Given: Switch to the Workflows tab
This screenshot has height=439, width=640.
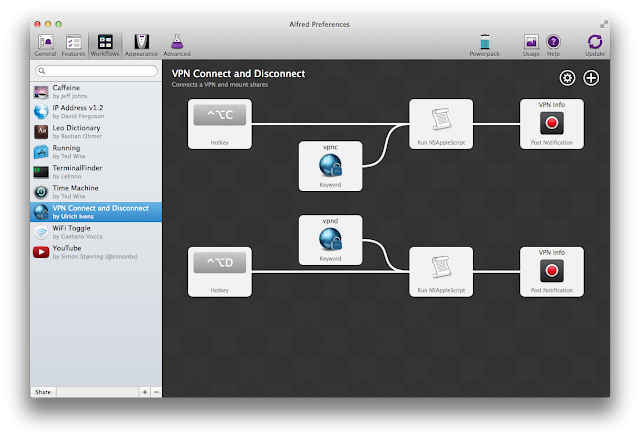Looking at the screenshot, I should coord(105,45).
